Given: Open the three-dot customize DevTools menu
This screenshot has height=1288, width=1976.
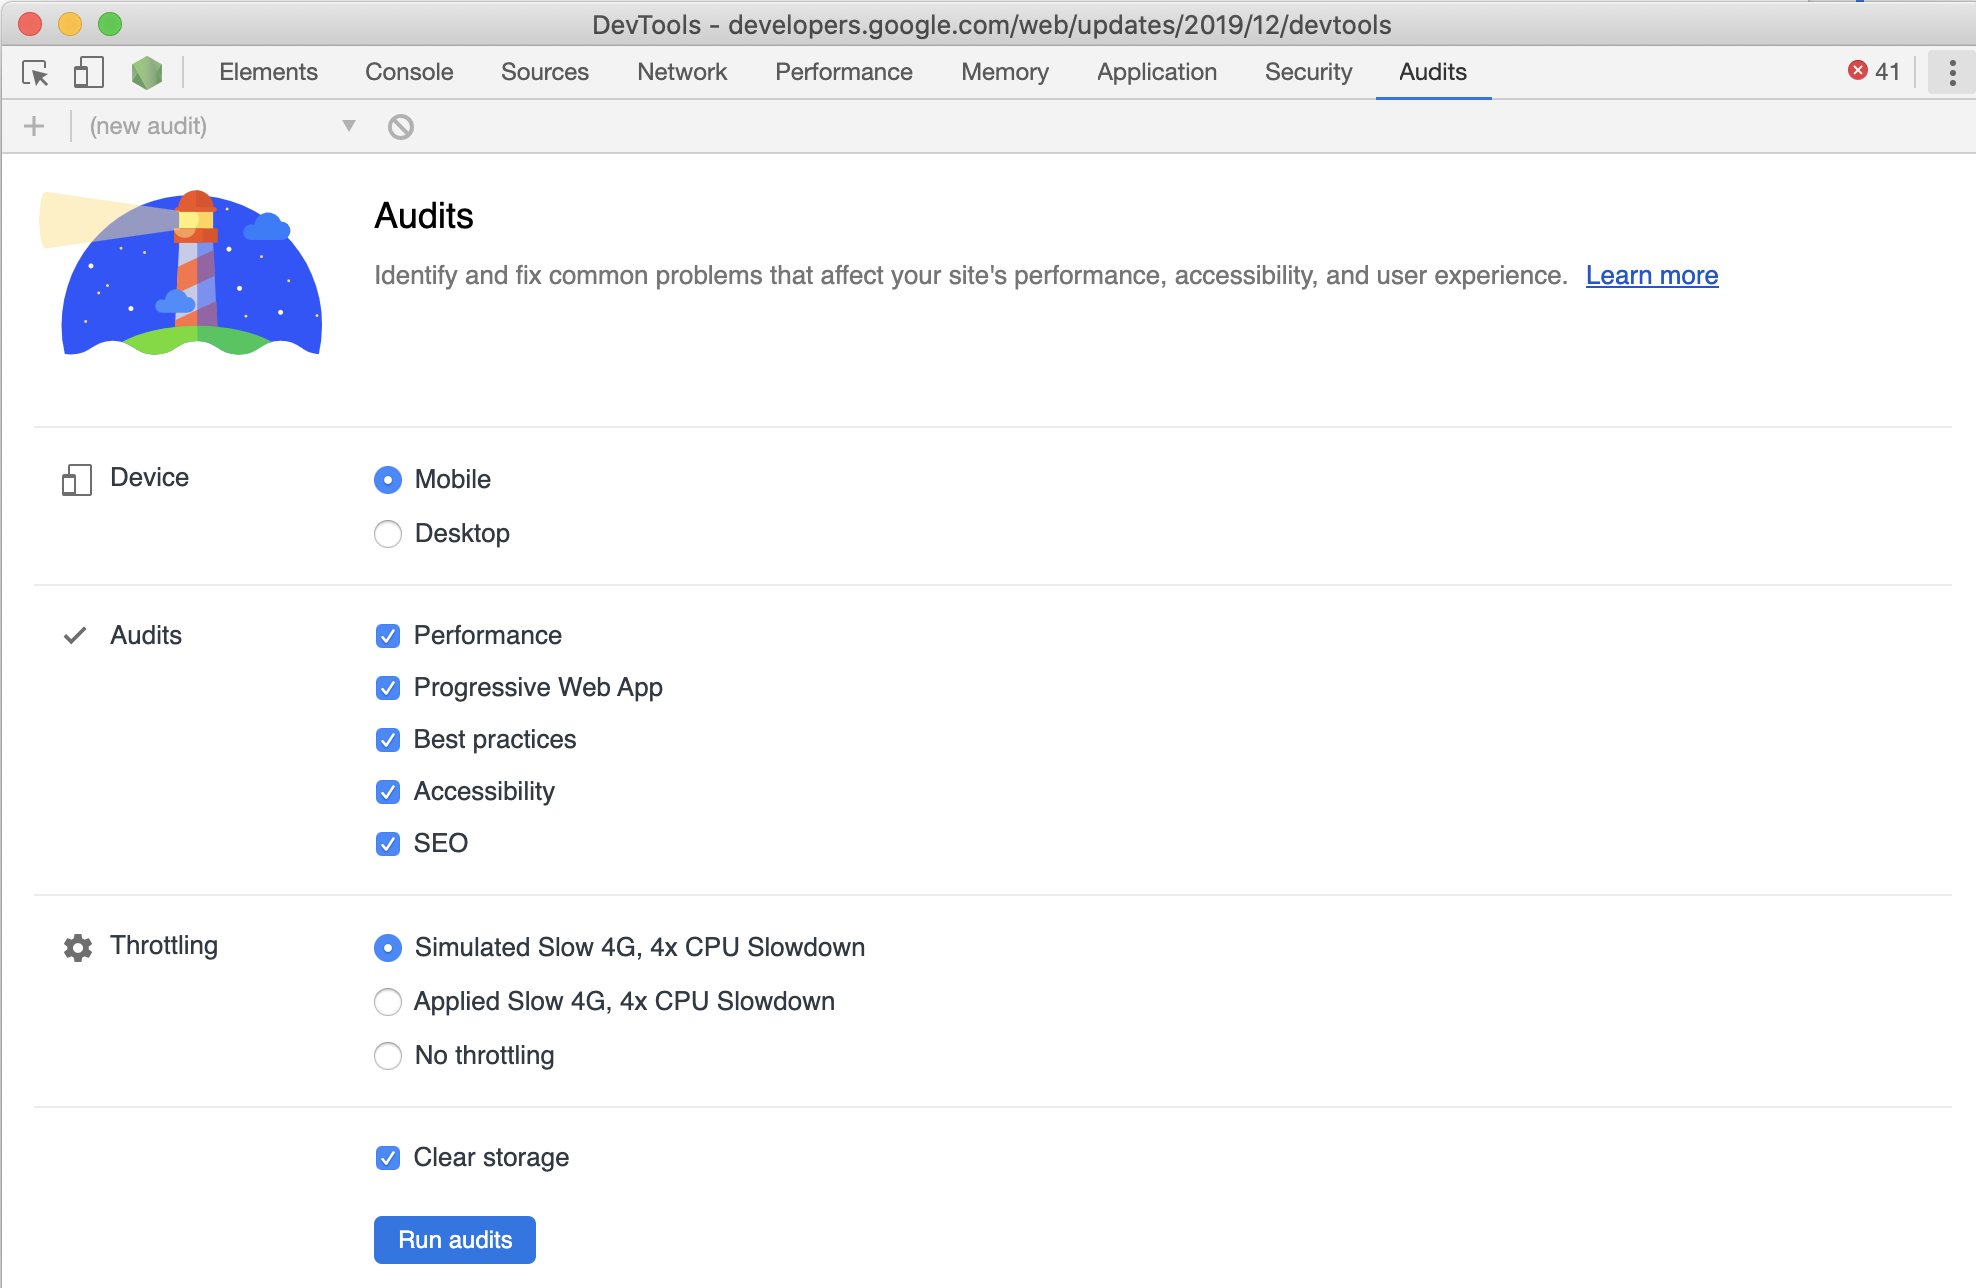Looking at the screenshot, I should coord(1951,72).
